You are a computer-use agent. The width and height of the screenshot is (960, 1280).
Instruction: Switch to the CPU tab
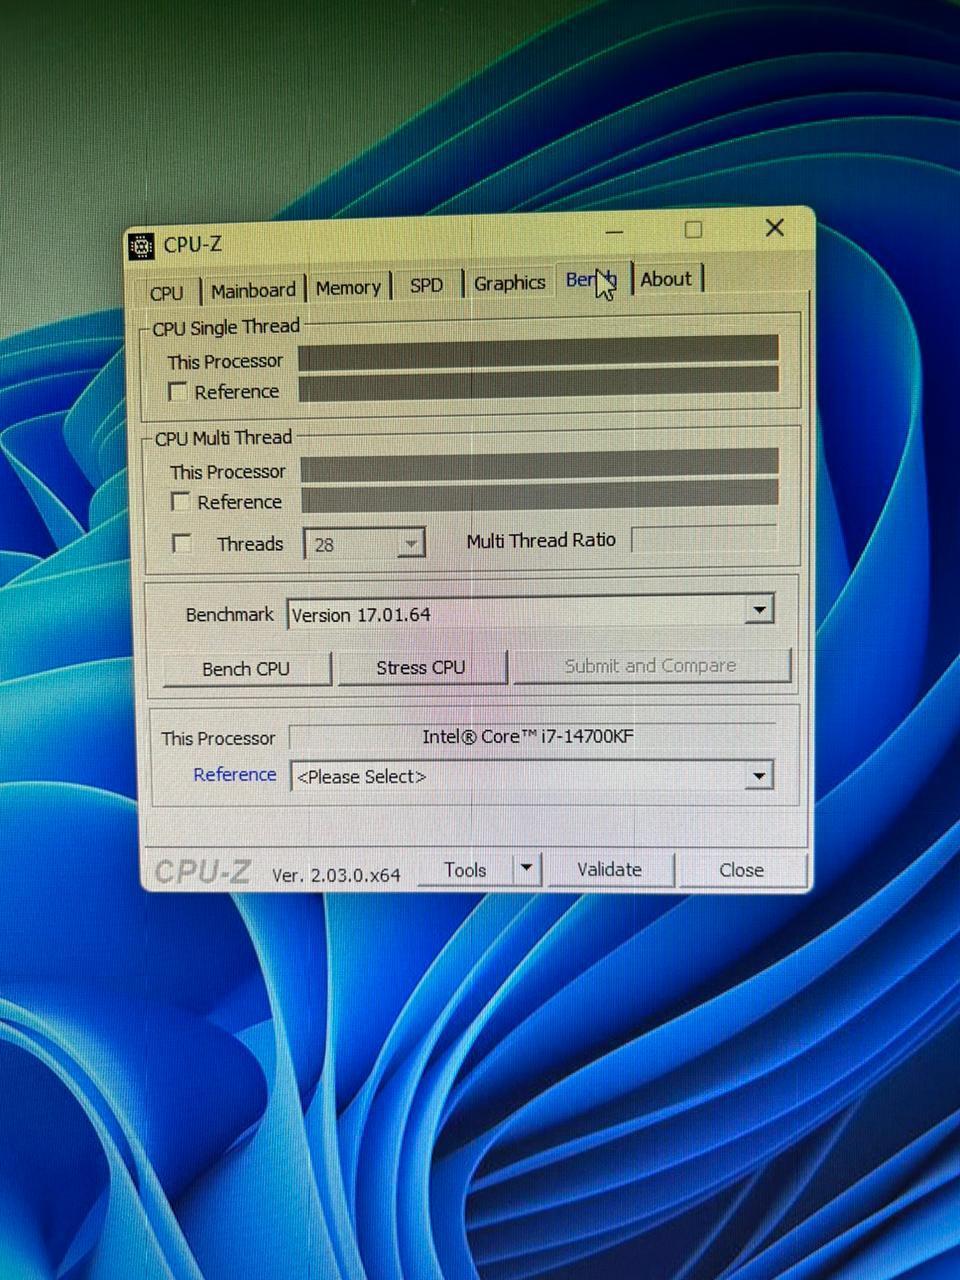pyautogui.click(x=167, y=293)
